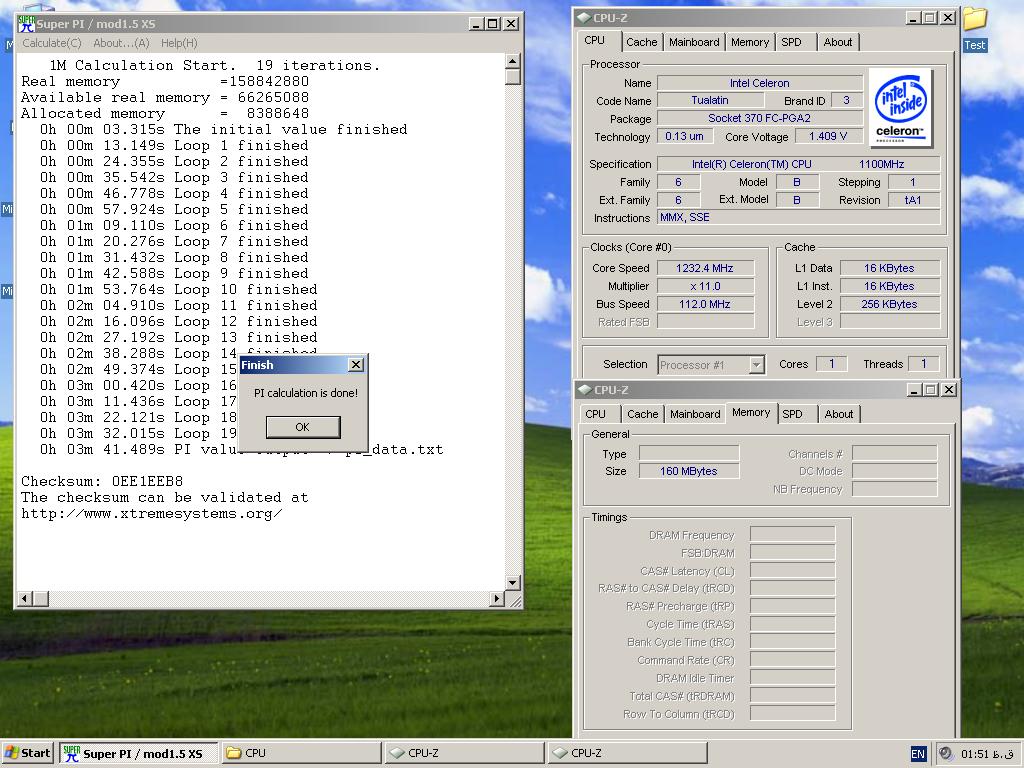Expand the Processor #1 selection dropdown
Viewport: 1024px width, 768px height.
[756, 364]
